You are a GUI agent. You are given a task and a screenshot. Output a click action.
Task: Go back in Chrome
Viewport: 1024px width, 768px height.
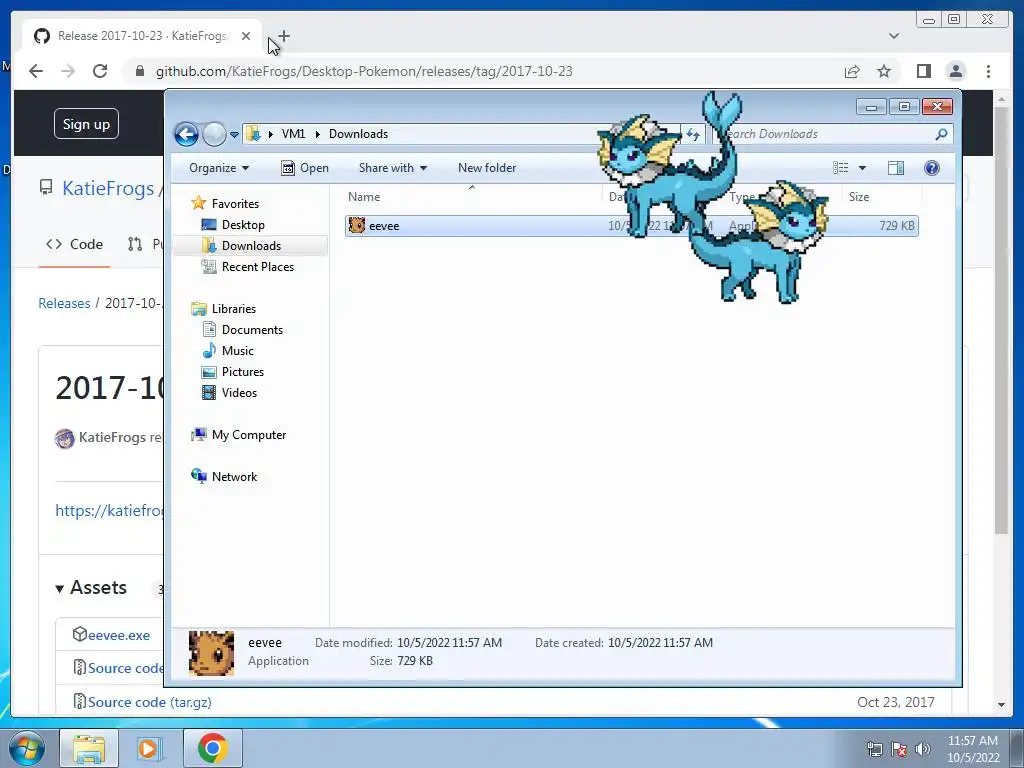[x=36, y=71]
